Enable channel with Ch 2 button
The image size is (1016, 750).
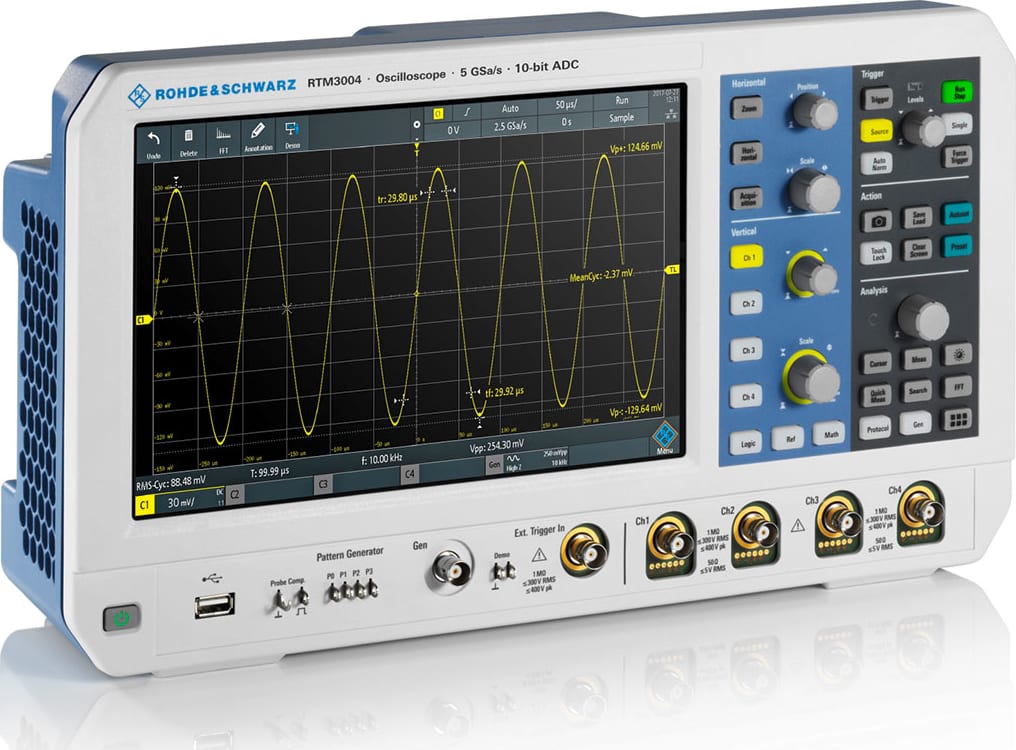tap(748, 303)
